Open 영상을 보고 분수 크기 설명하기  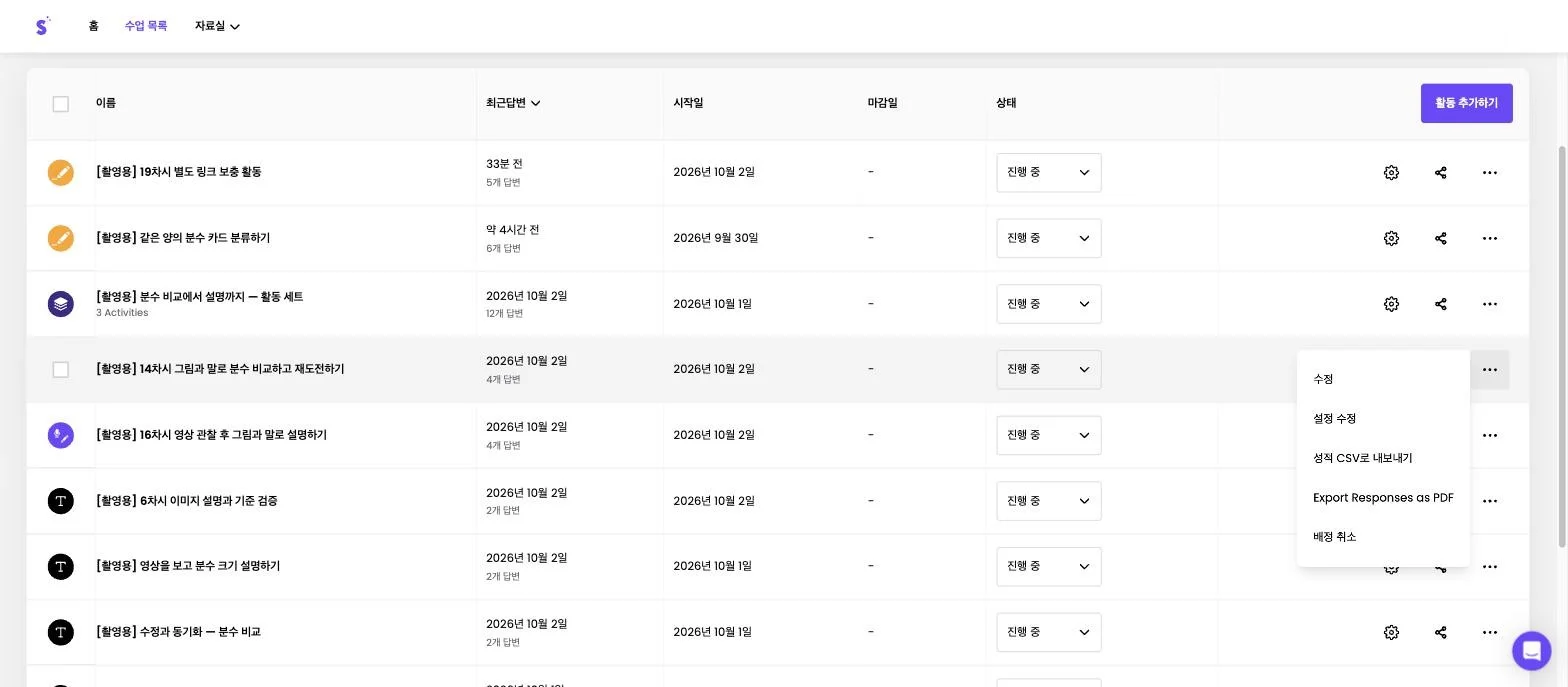point(188,566)
